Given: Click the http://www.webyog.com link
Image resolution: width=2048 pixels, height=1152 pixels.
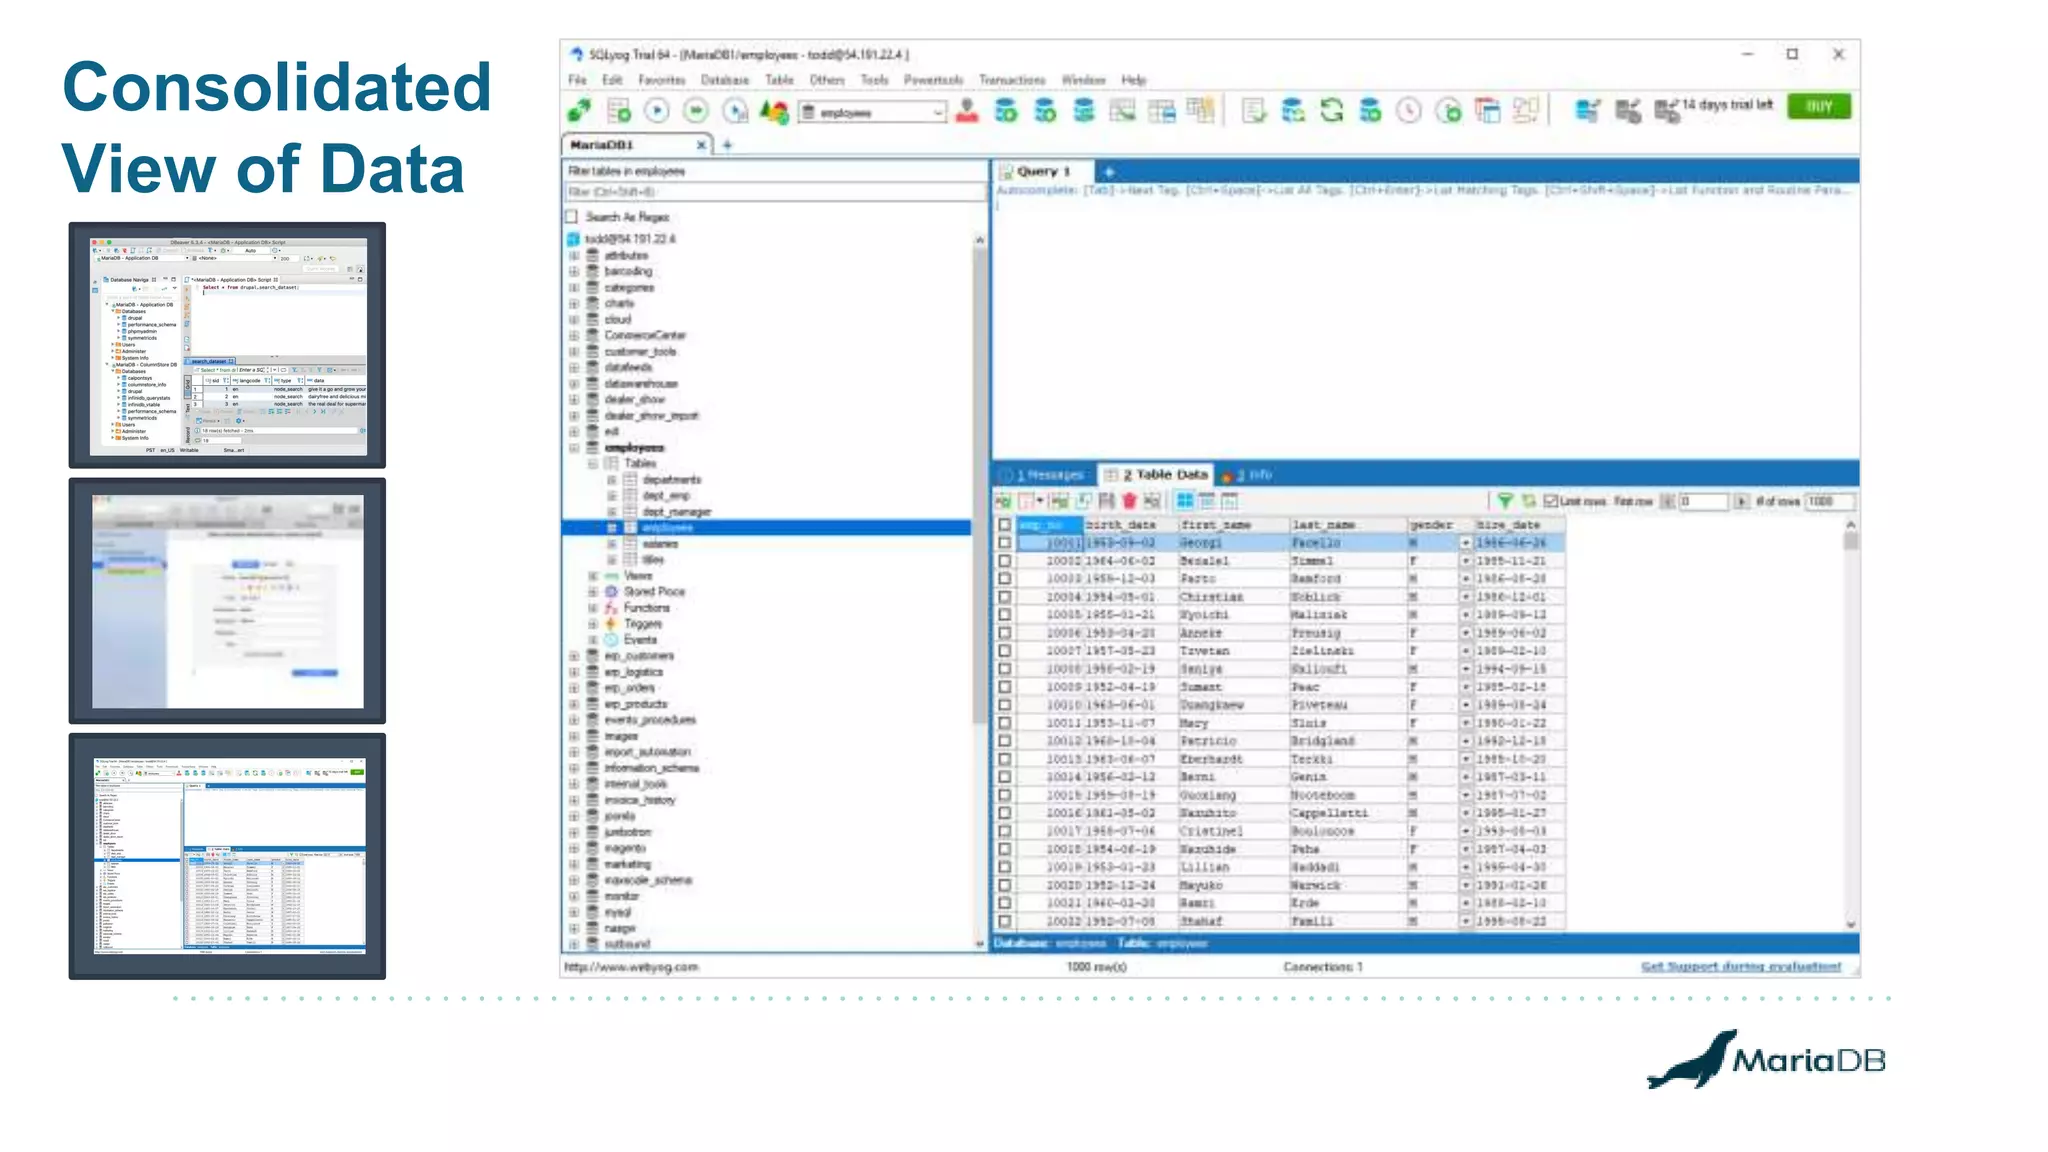Looking at the screenshot, I should coord(631,967).
